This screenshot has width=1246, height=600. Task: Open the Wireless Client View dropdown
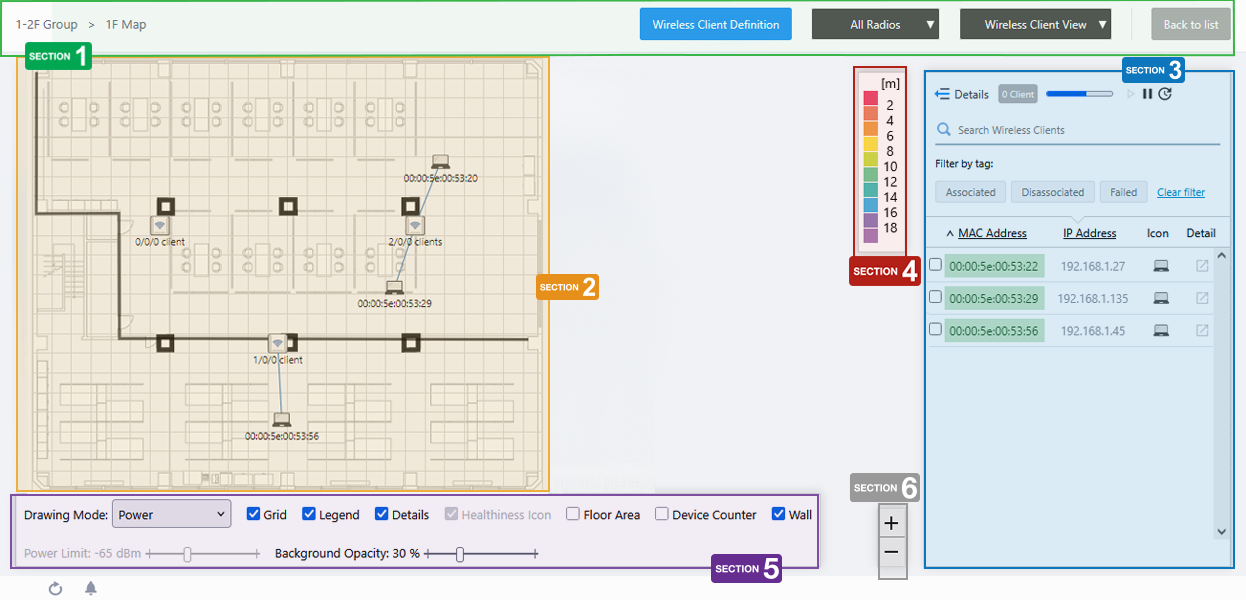click(1035, 25)
